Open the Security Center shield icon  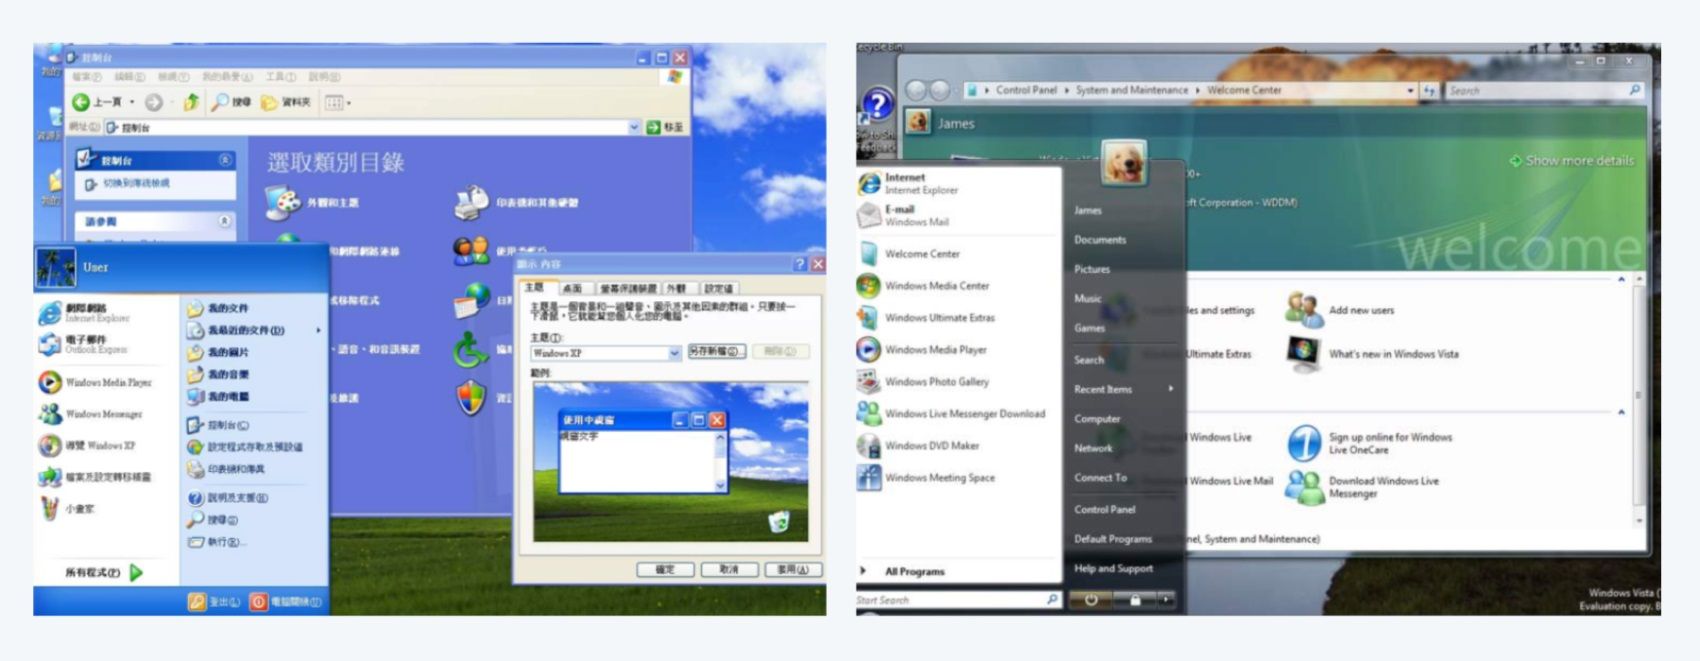click(x=471, y=398)
